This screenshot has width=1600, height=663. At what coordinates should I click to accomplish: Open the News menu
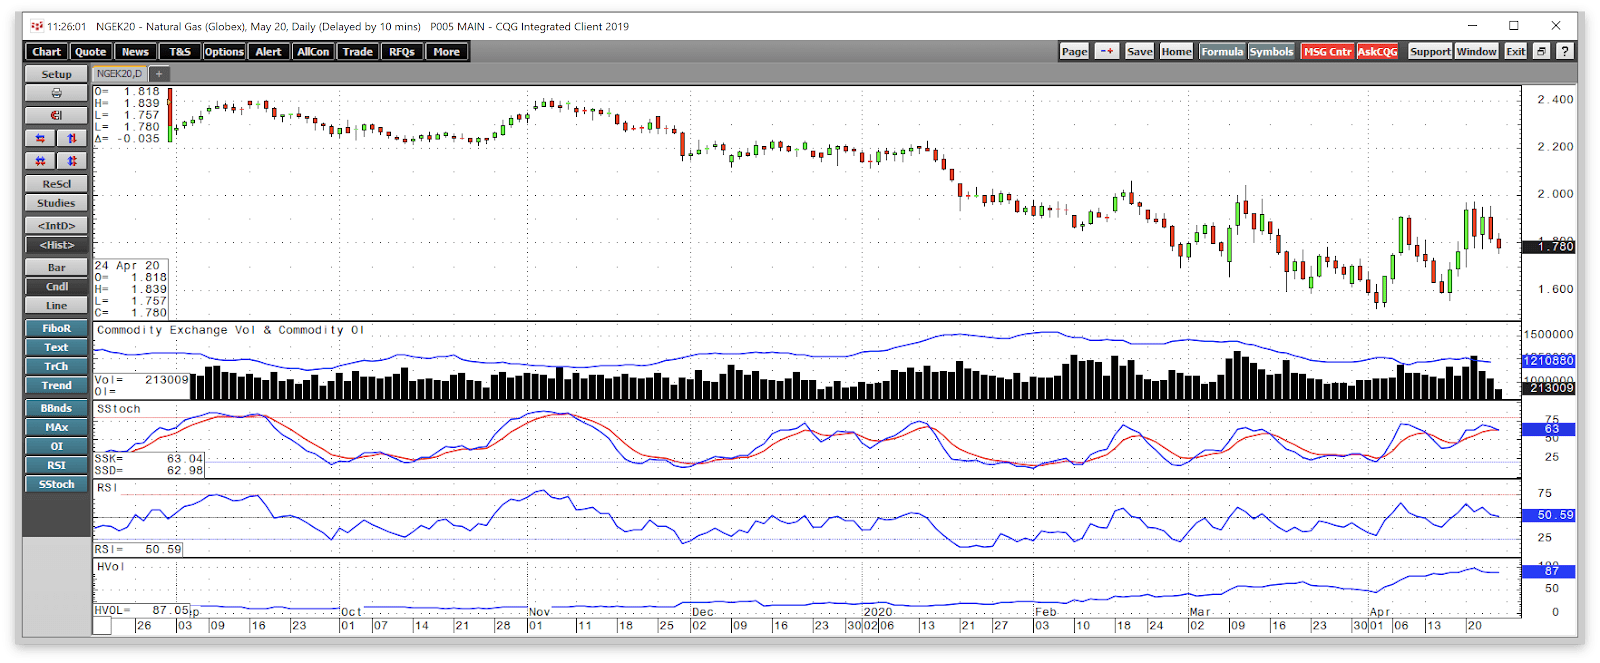(135, 52)
